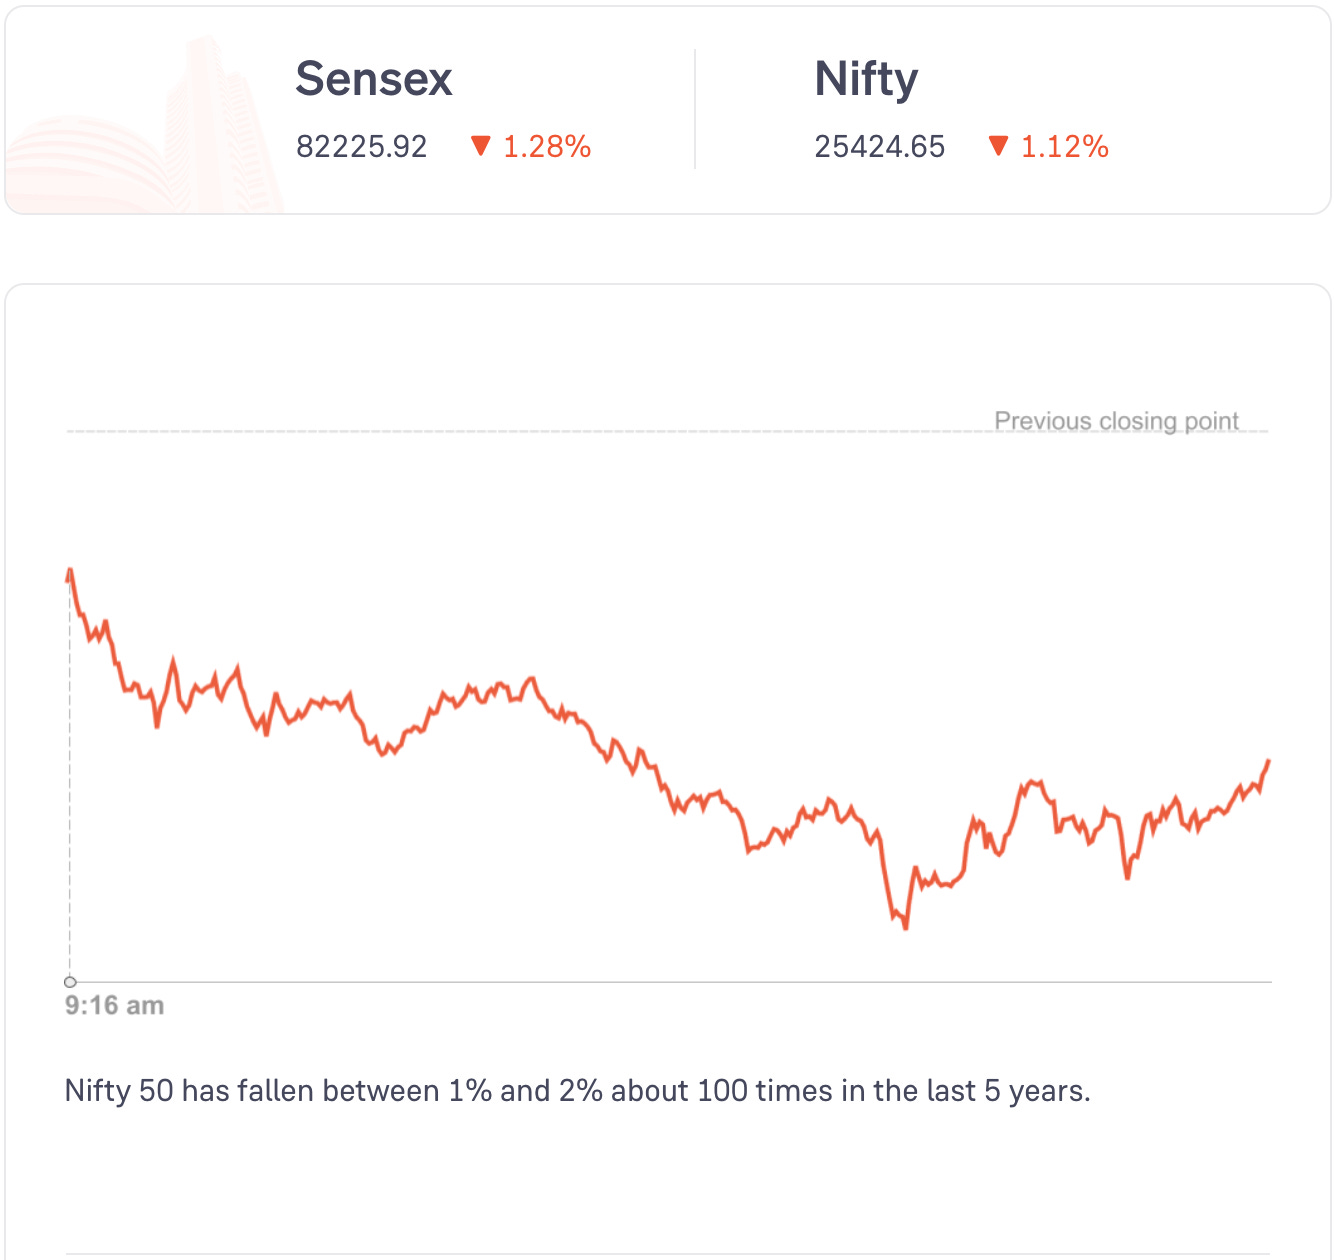Click the Nifty value 25424.65

(x=880, y=147)
